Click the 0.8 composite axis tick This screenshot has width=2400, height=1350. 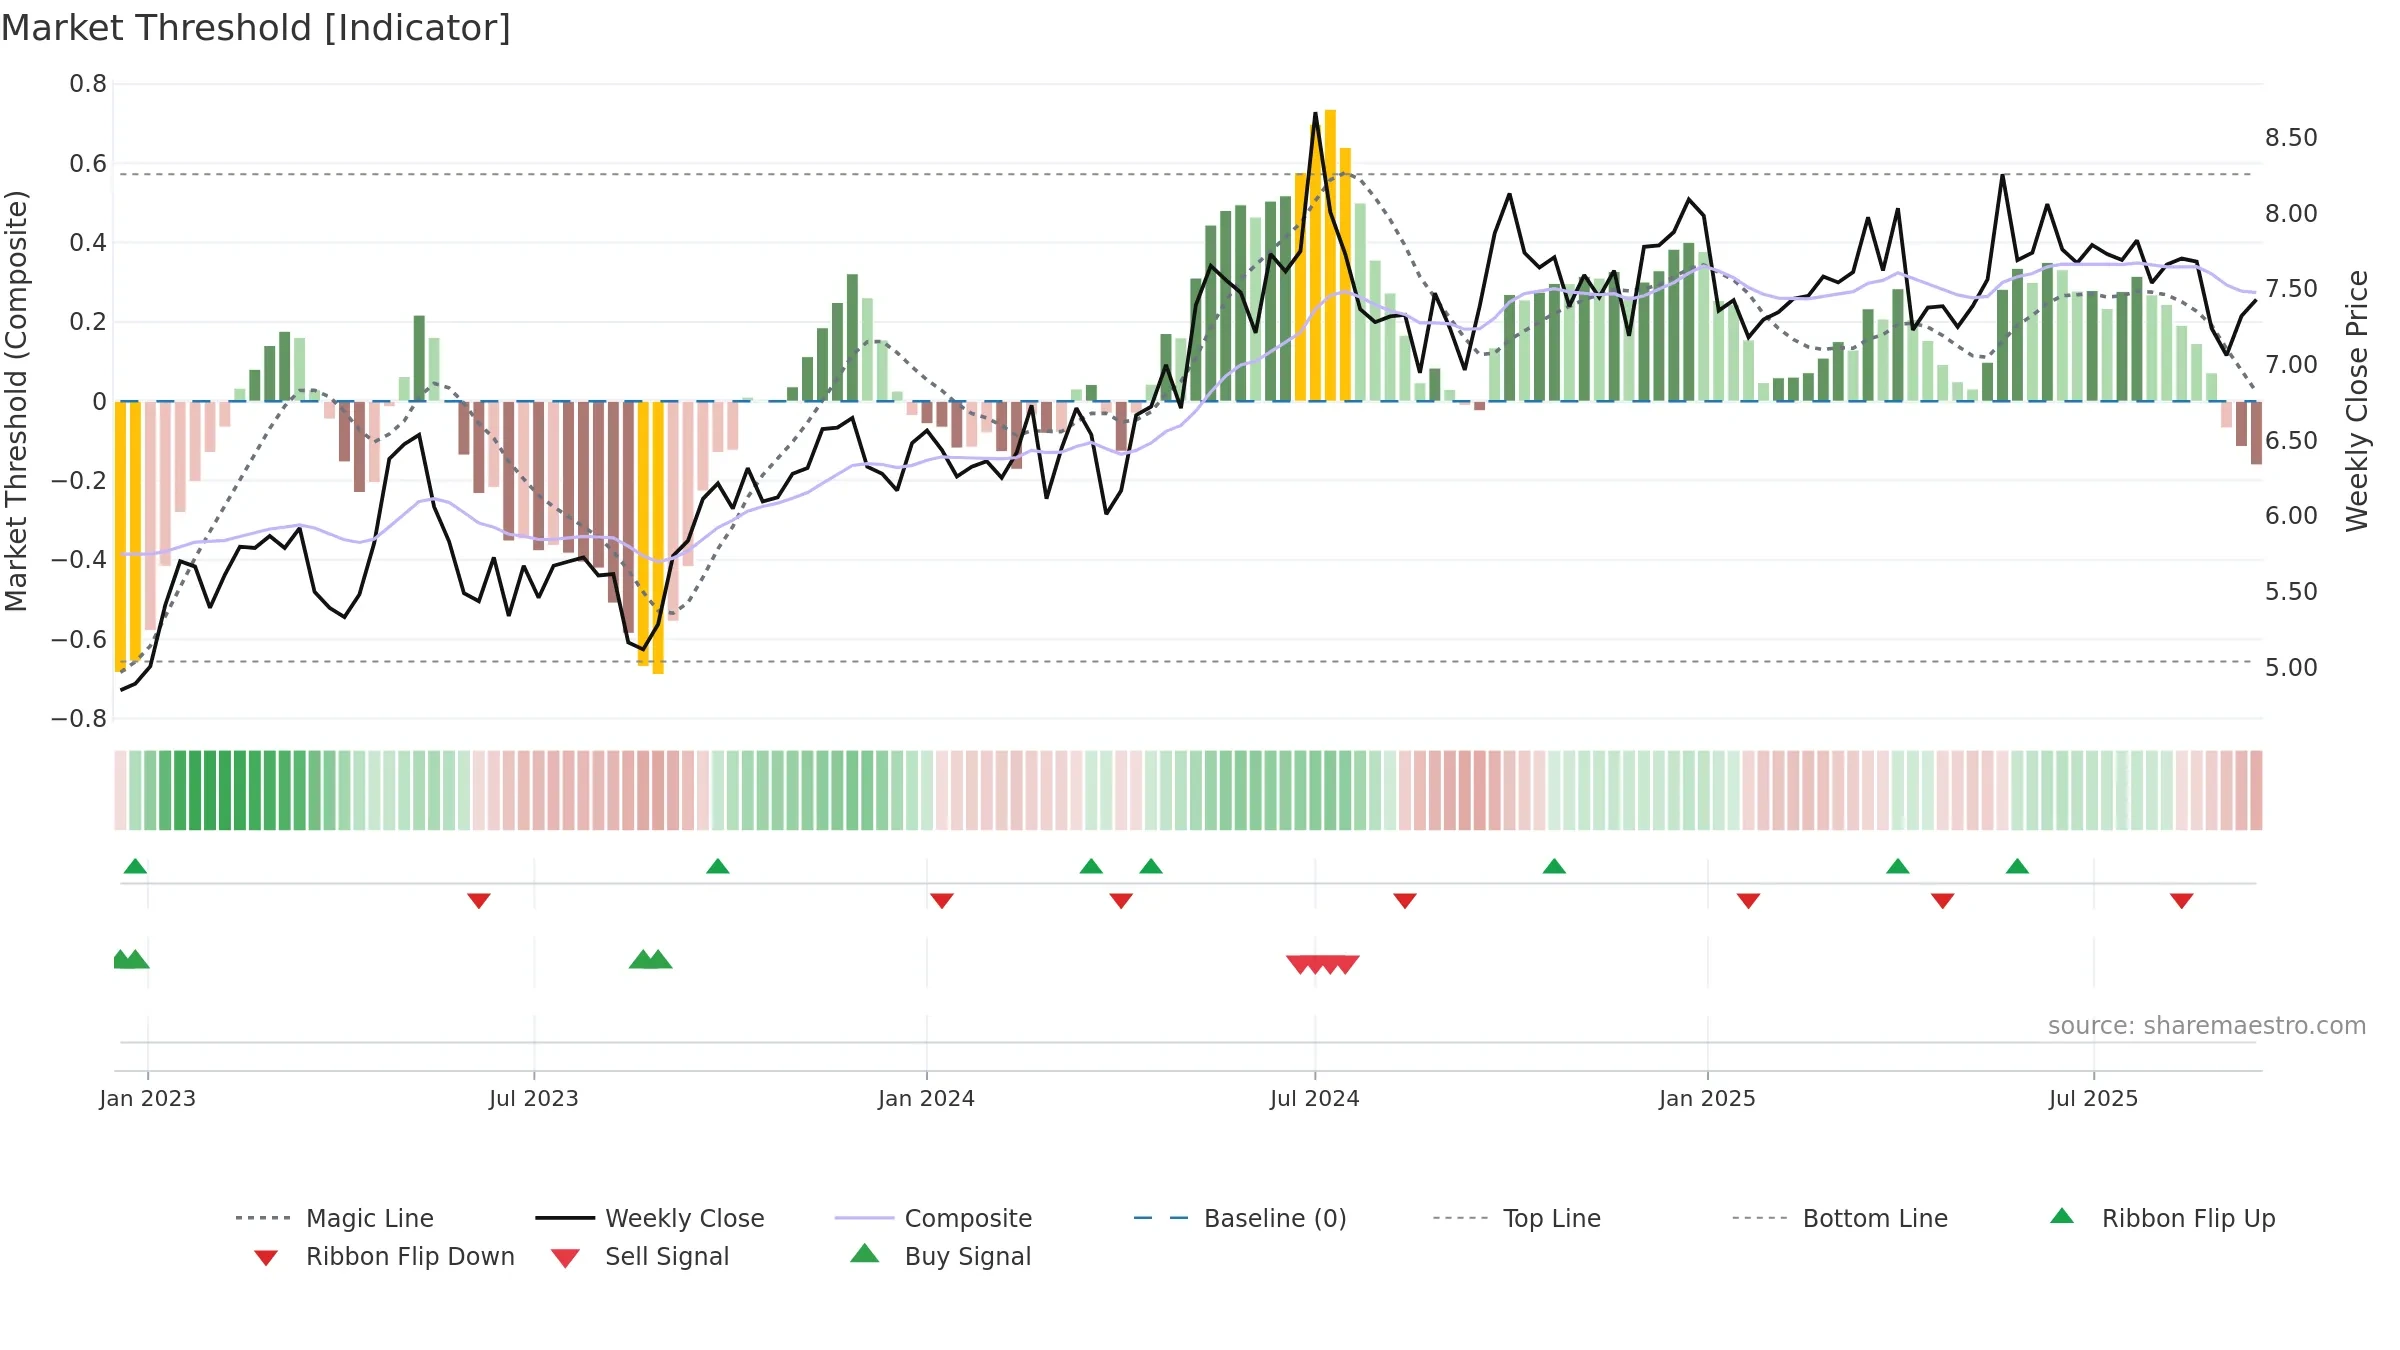click(x=88, y=84)
